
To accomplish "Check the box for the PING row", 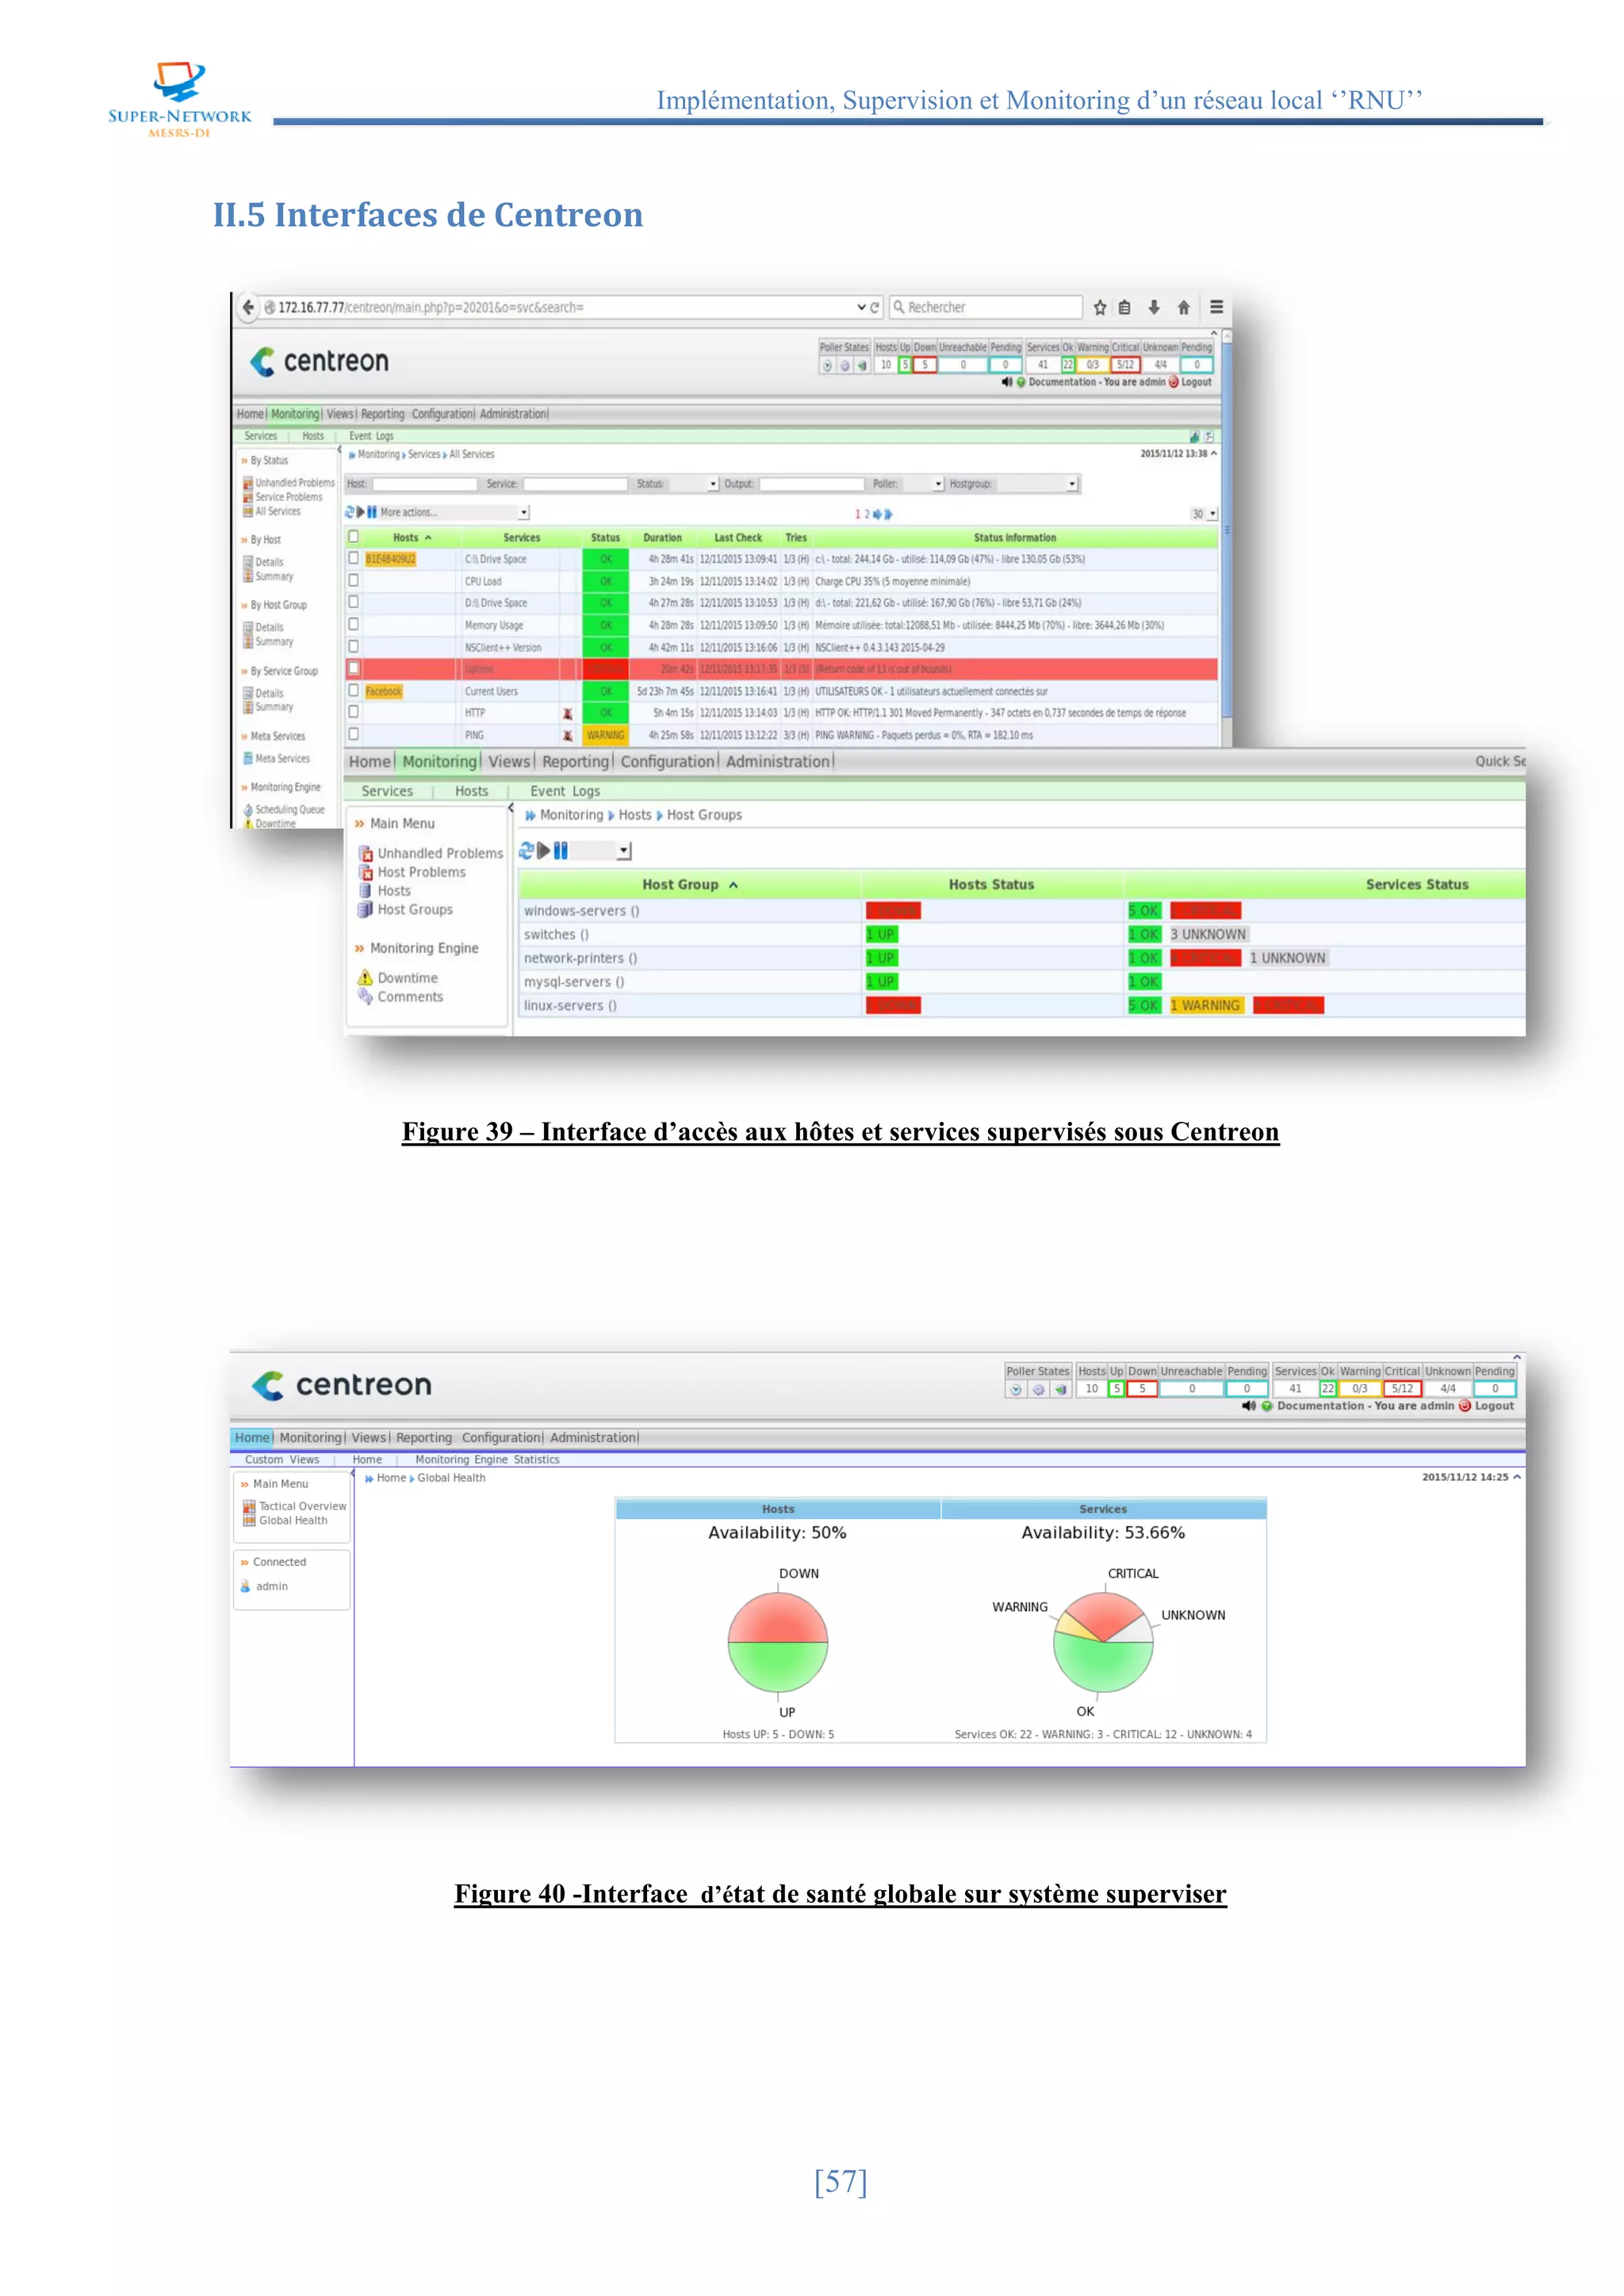I will coord(353,735).
